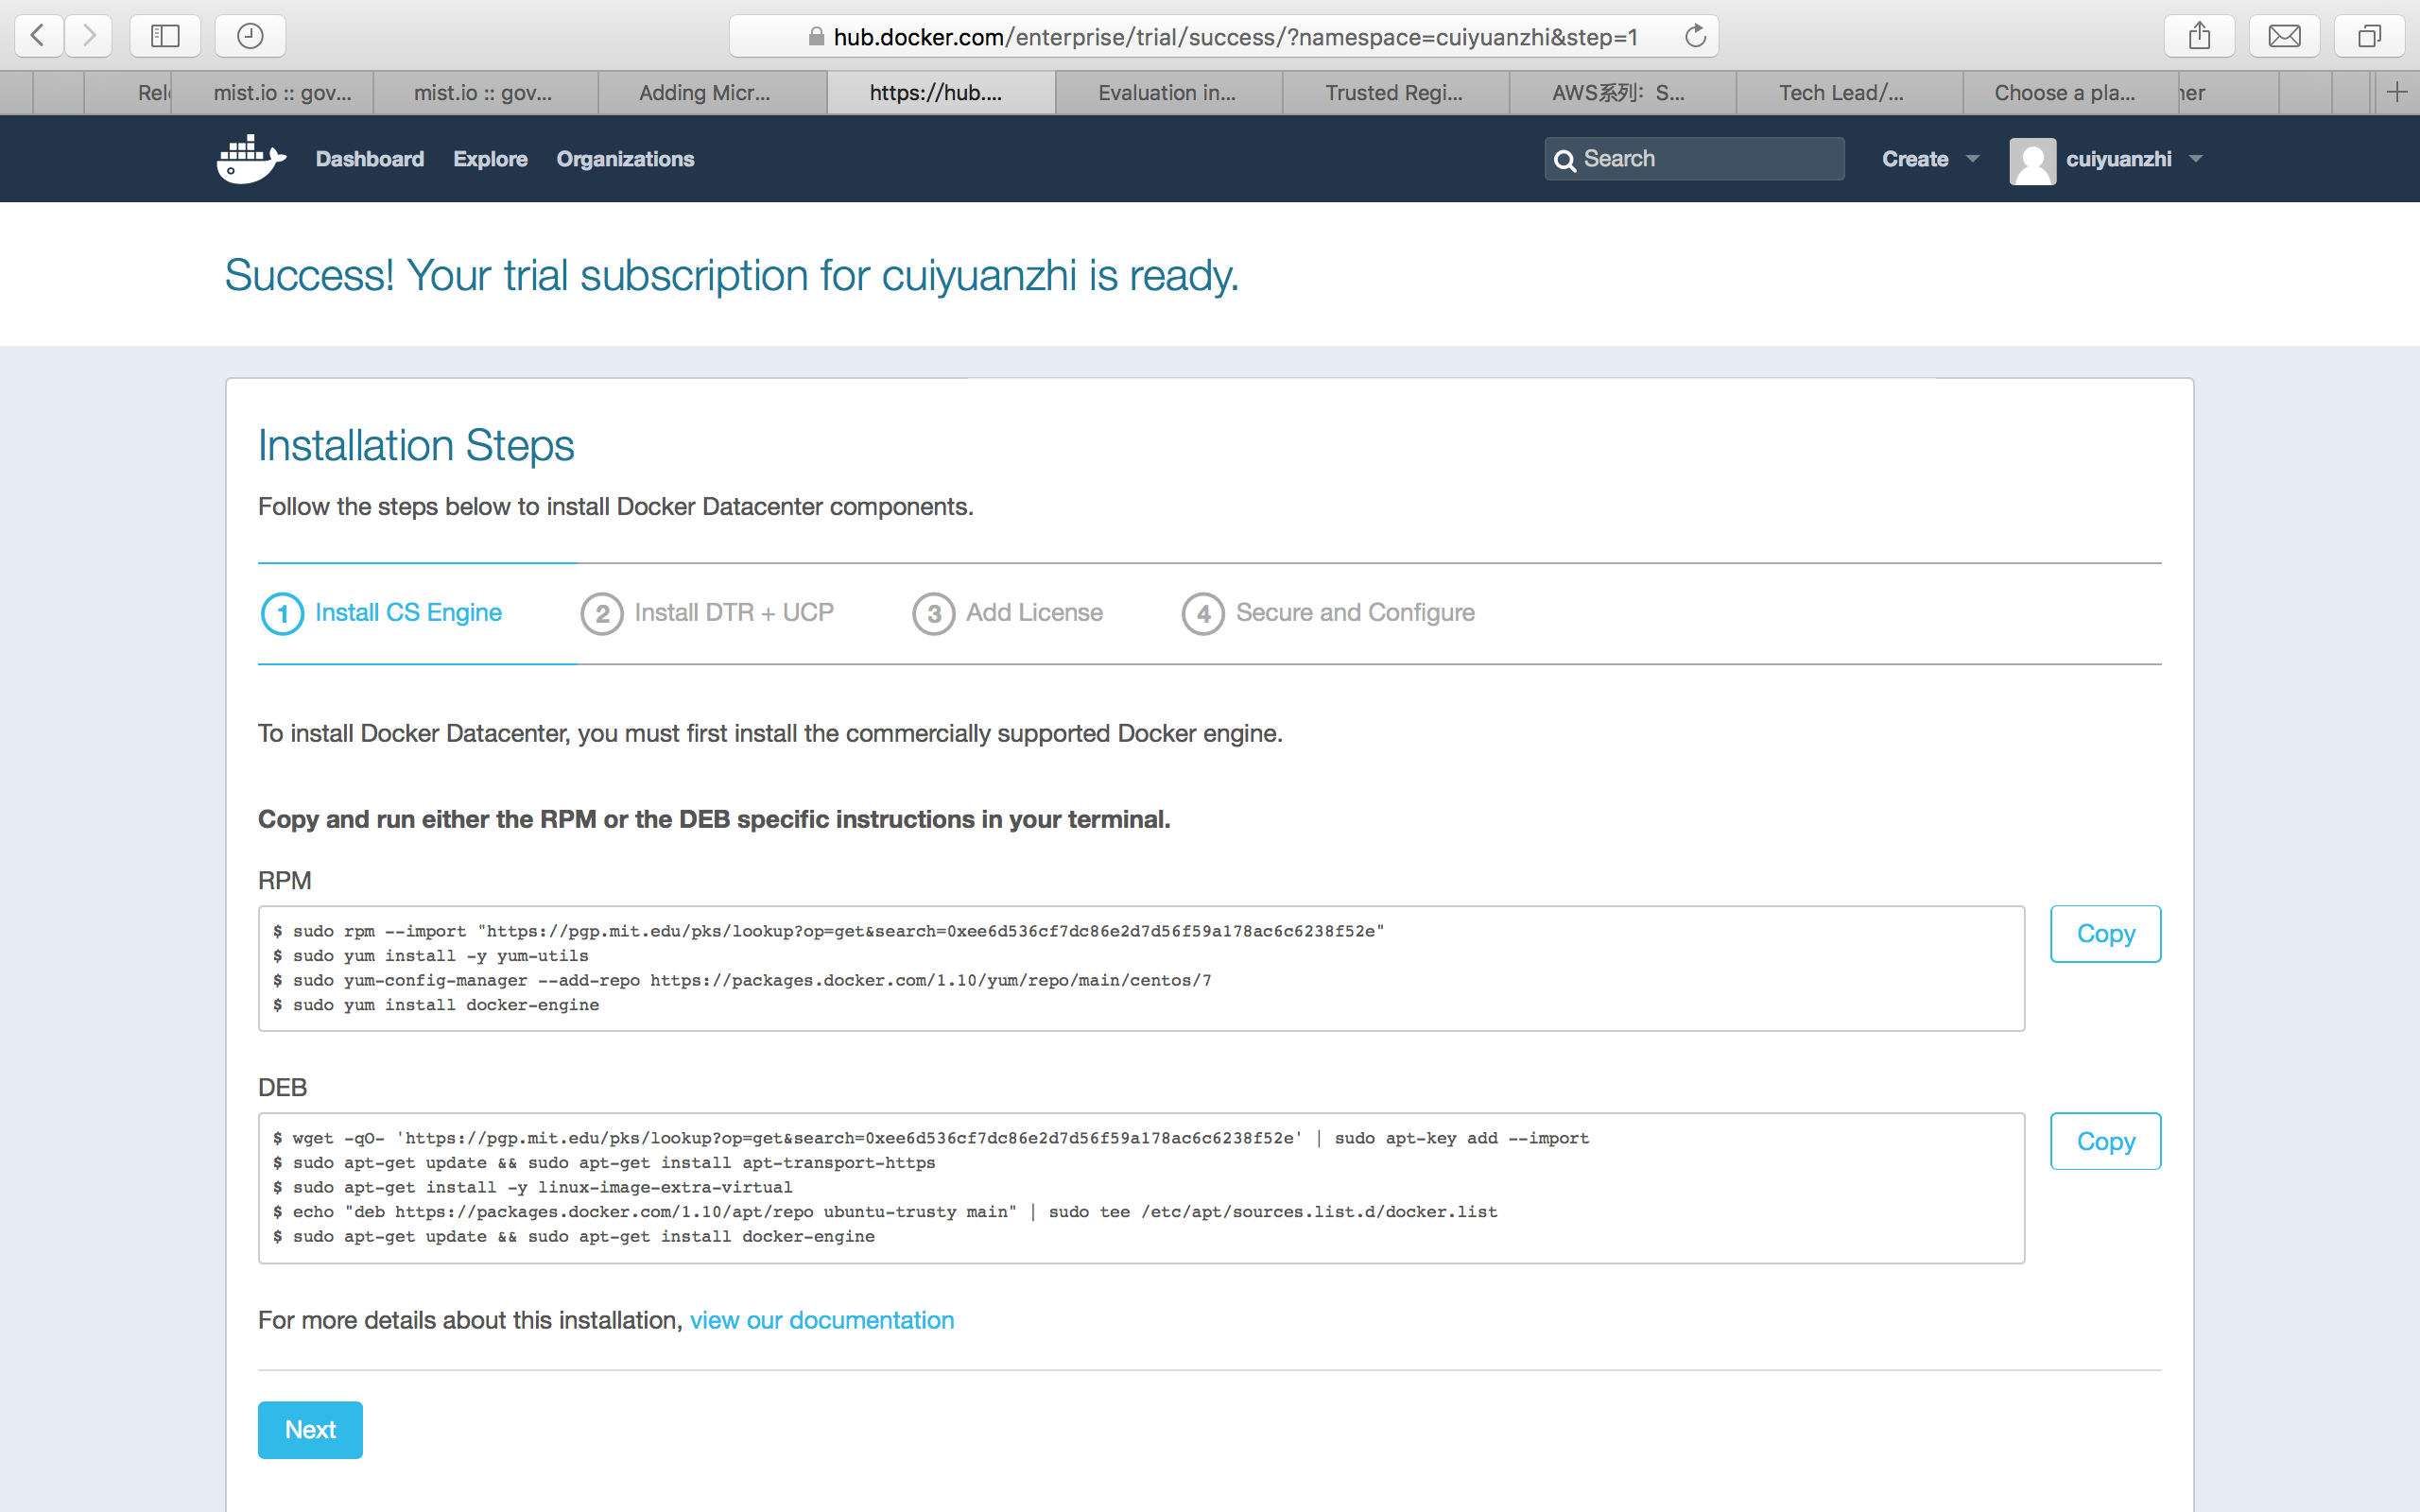
Task: Click the cuiyuanzhi user avatar
Action: (2032, 160)
